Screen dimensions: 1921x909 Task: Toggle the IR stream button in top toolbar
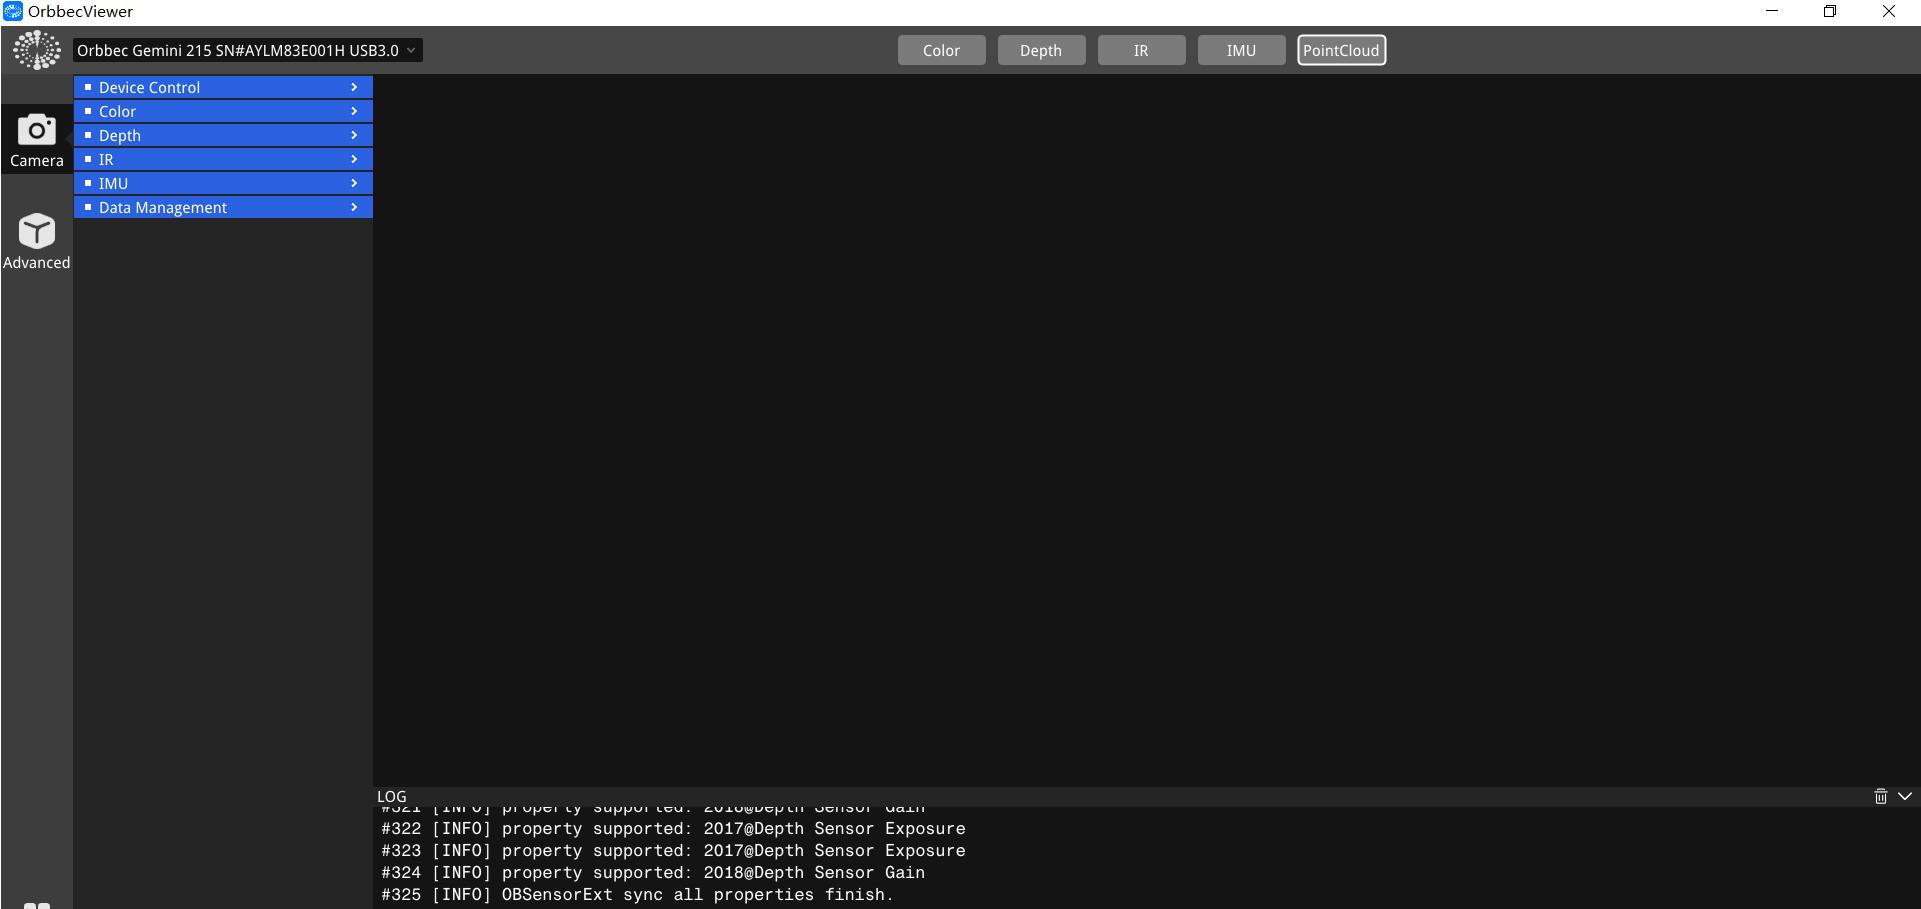(1141, 50)
